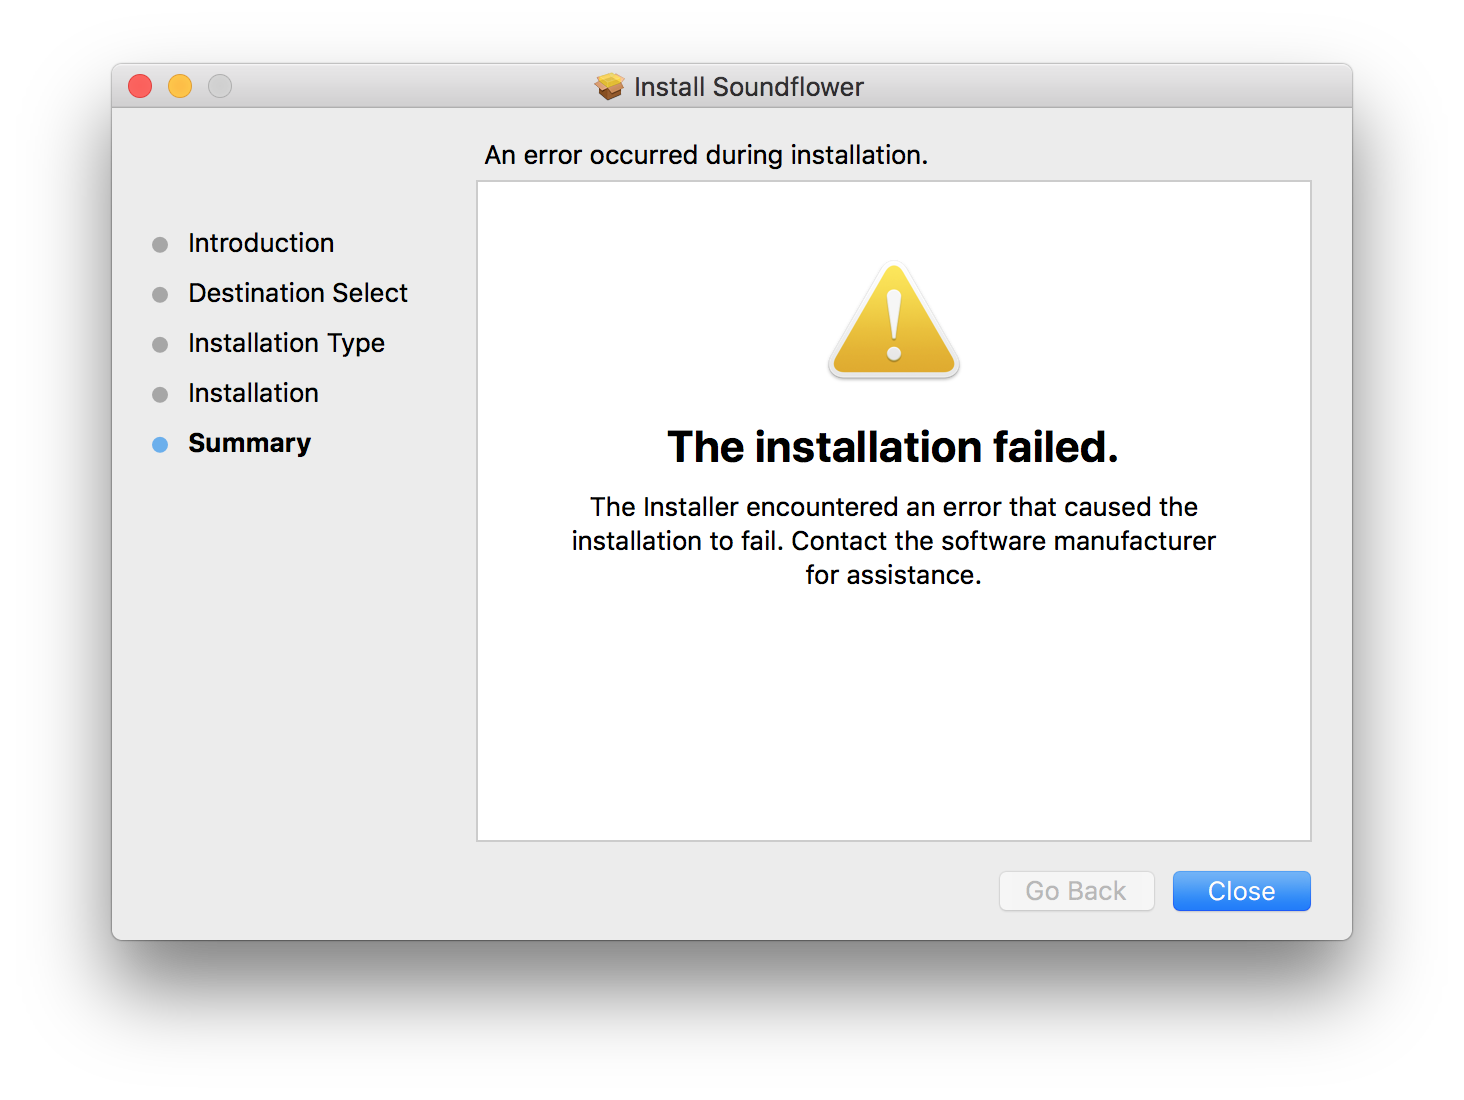Screen dimensions: 1464x1100
Task: Click the Soundflower package icon in title bar
Action: (610, 87)
